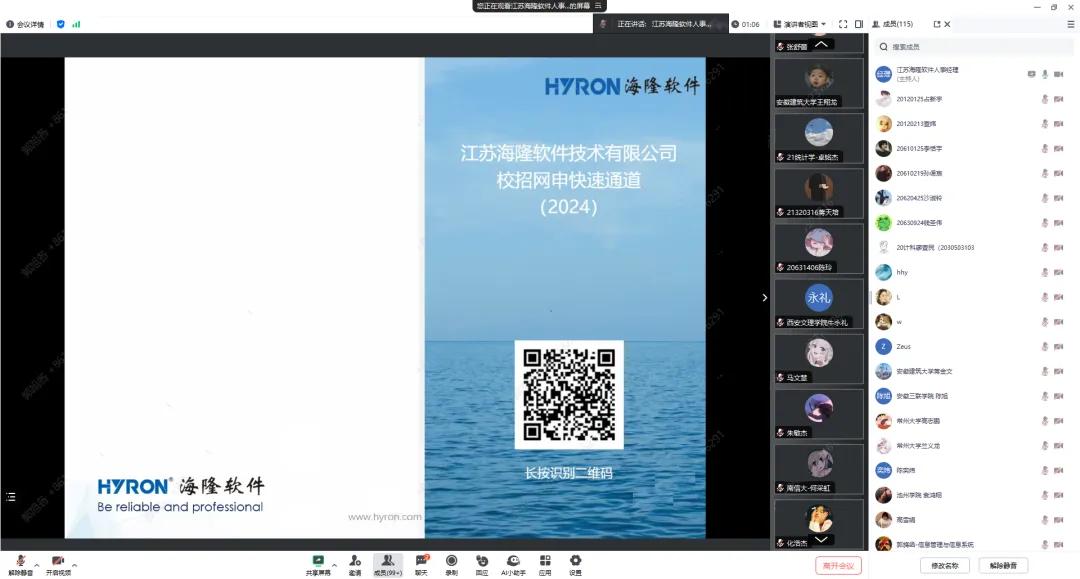1080x579 pixels.
Task: Pop out the members panel
Action: [937, 24]
